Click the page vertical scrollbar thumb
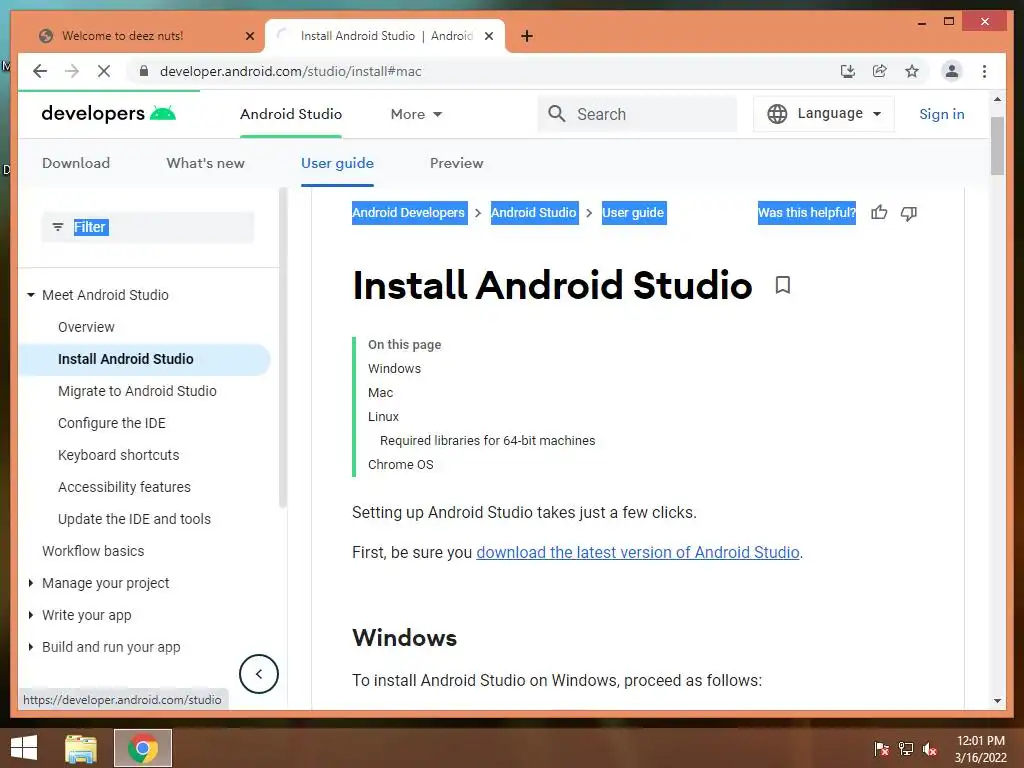1024x768 pixels. point(997,146)
